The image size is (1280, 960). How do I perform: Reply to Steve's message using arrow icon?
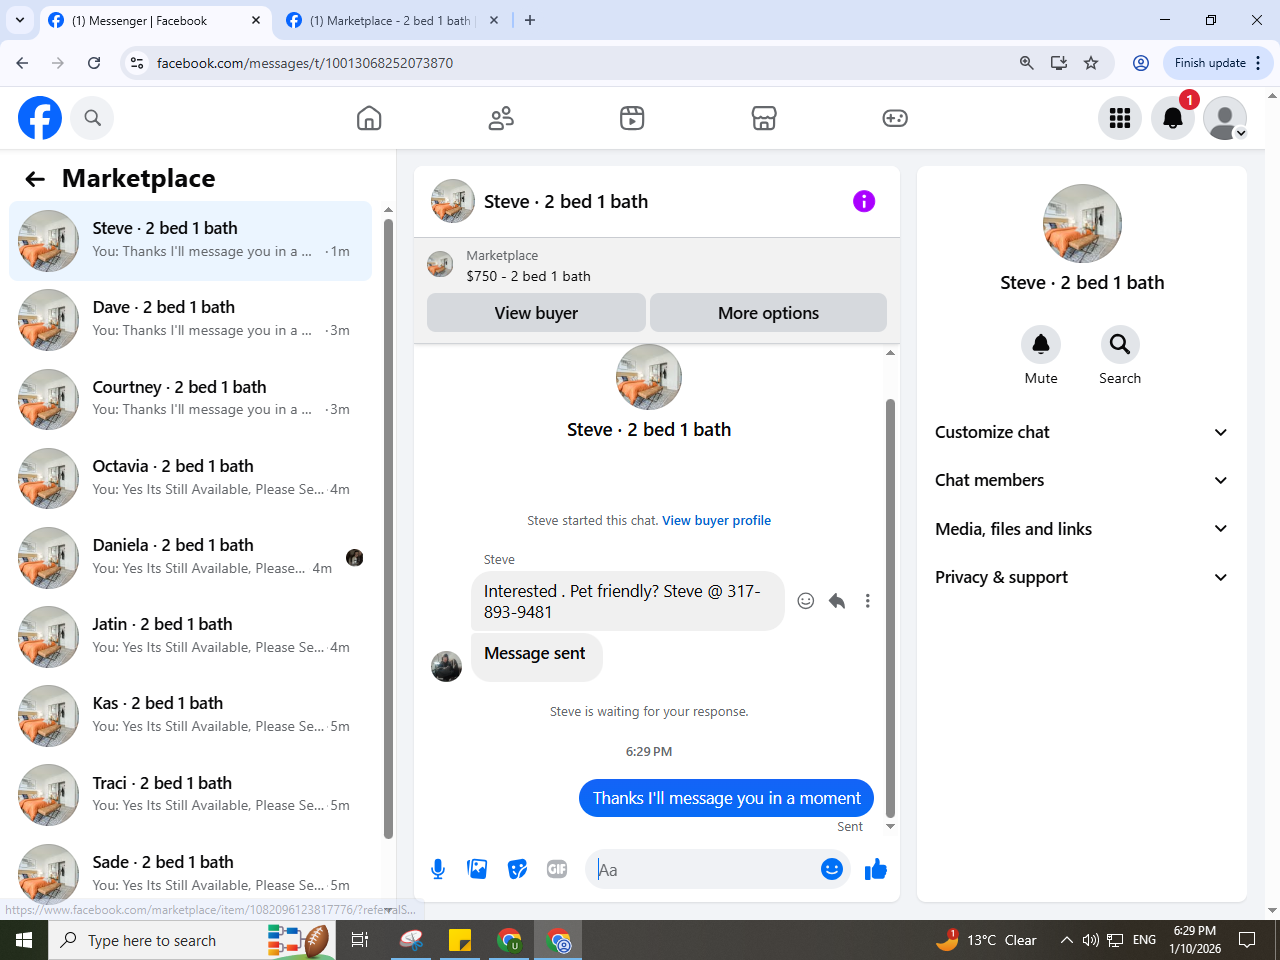point(837,601)
